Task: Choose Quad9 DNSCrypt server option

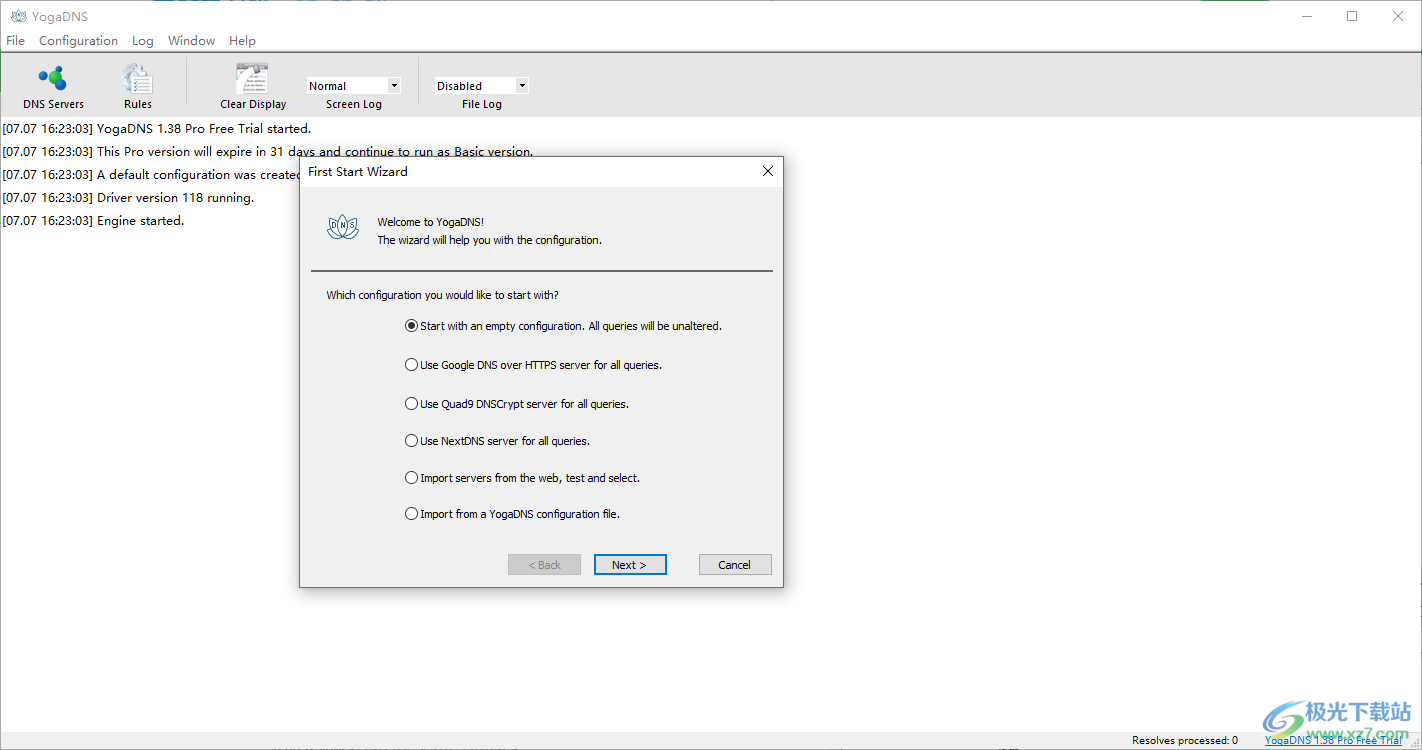Action: (x=517, y=404)
